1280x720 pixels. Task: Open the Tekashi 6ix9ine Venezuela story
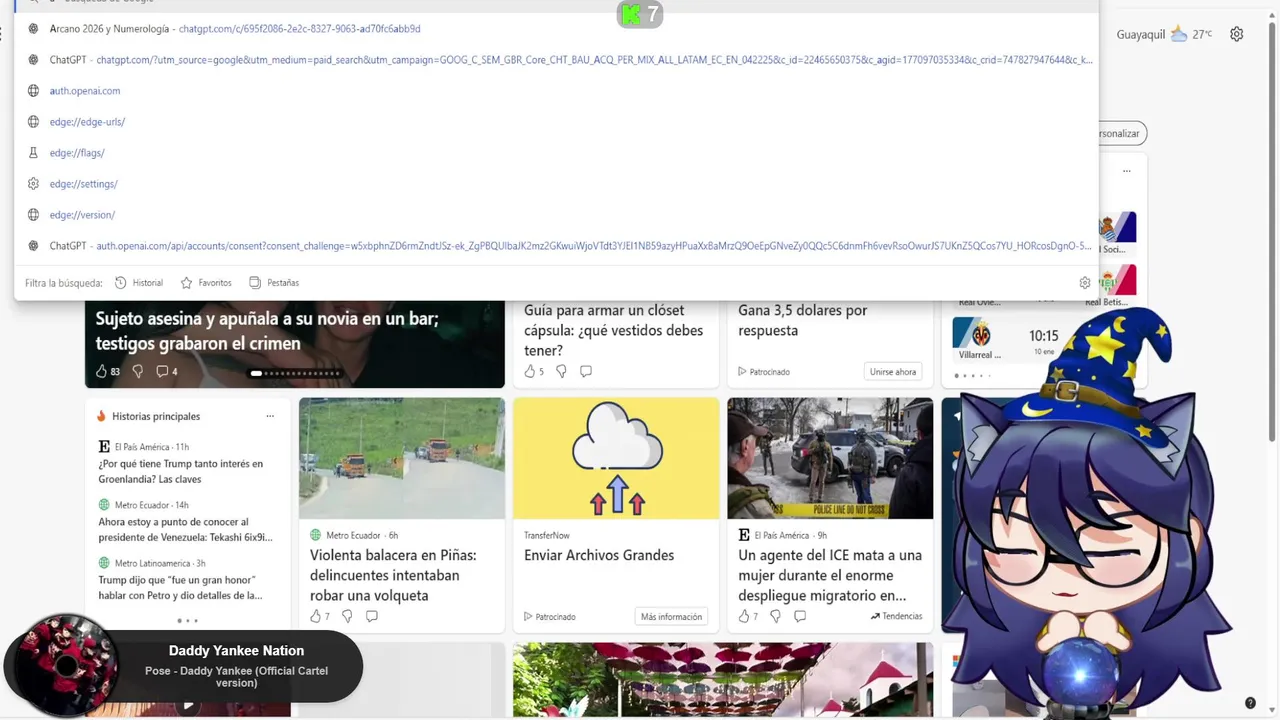point(185,529)
